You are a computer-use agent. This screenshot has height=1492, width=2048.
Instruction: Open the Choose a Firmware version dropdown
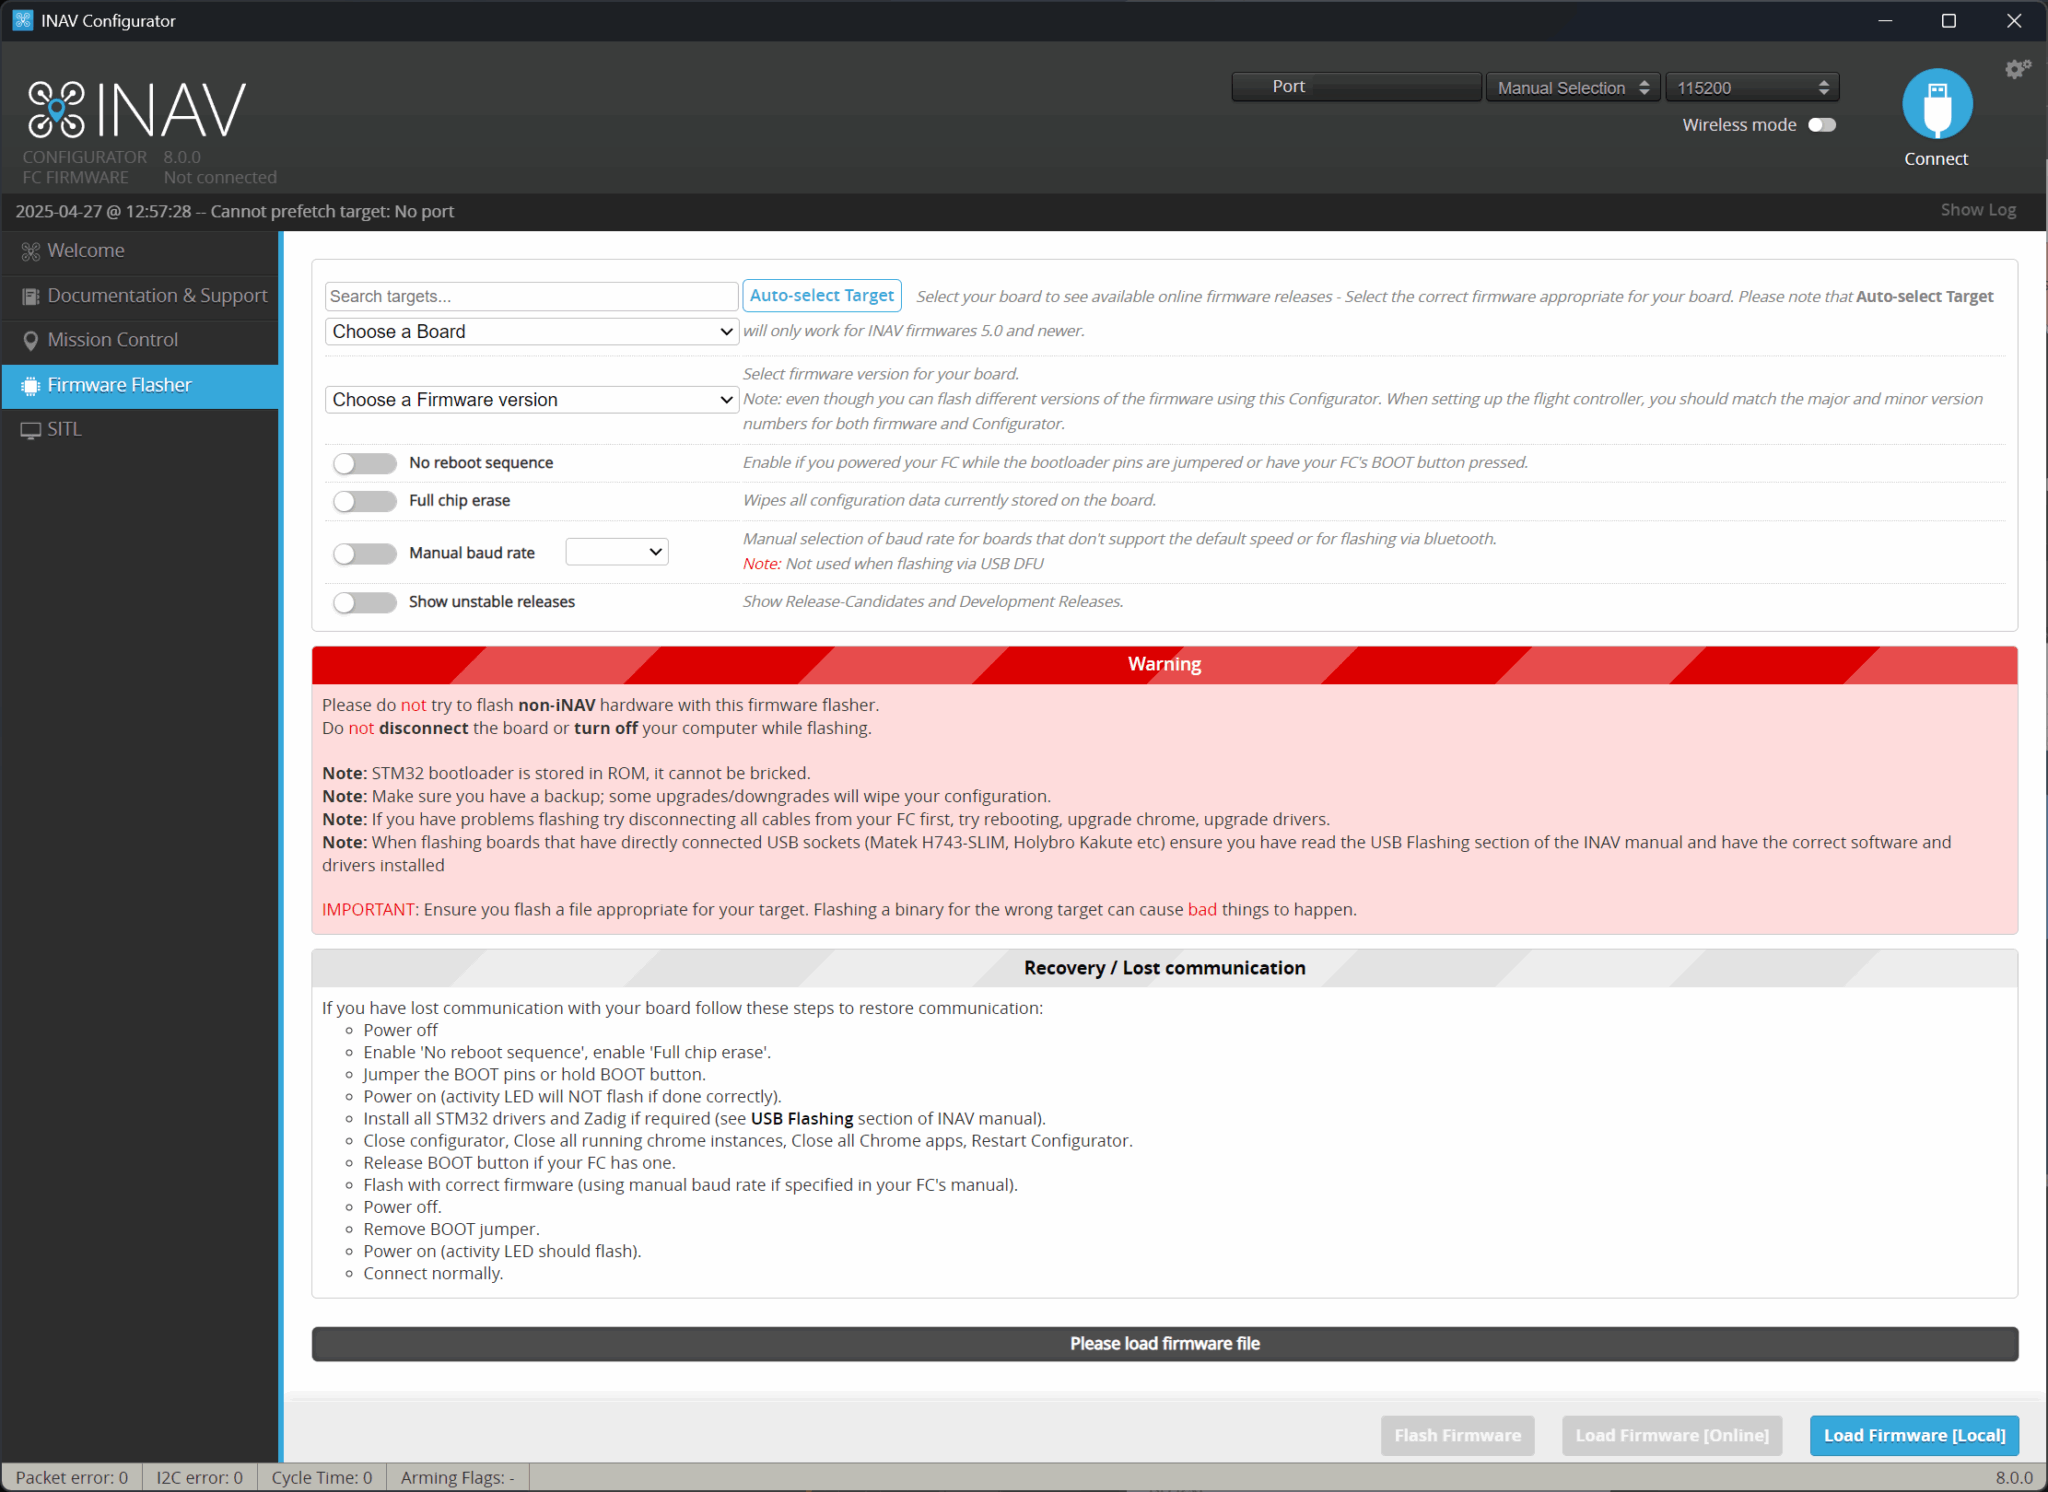point(530,399)
